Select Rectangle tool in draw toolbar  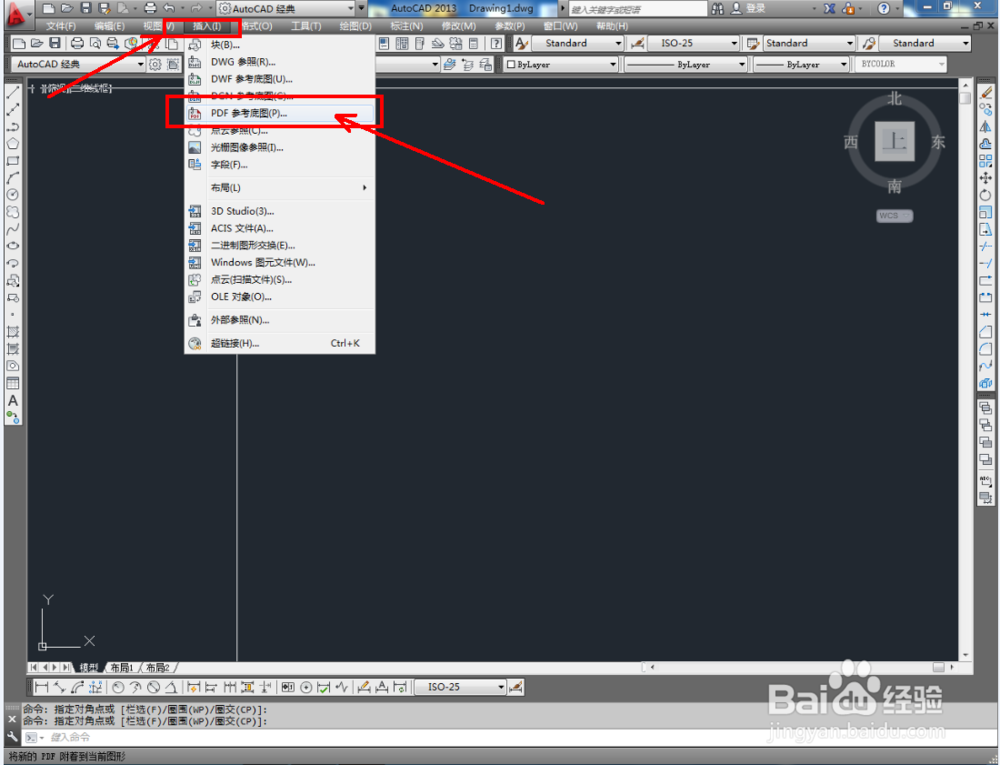coord(13,161)
